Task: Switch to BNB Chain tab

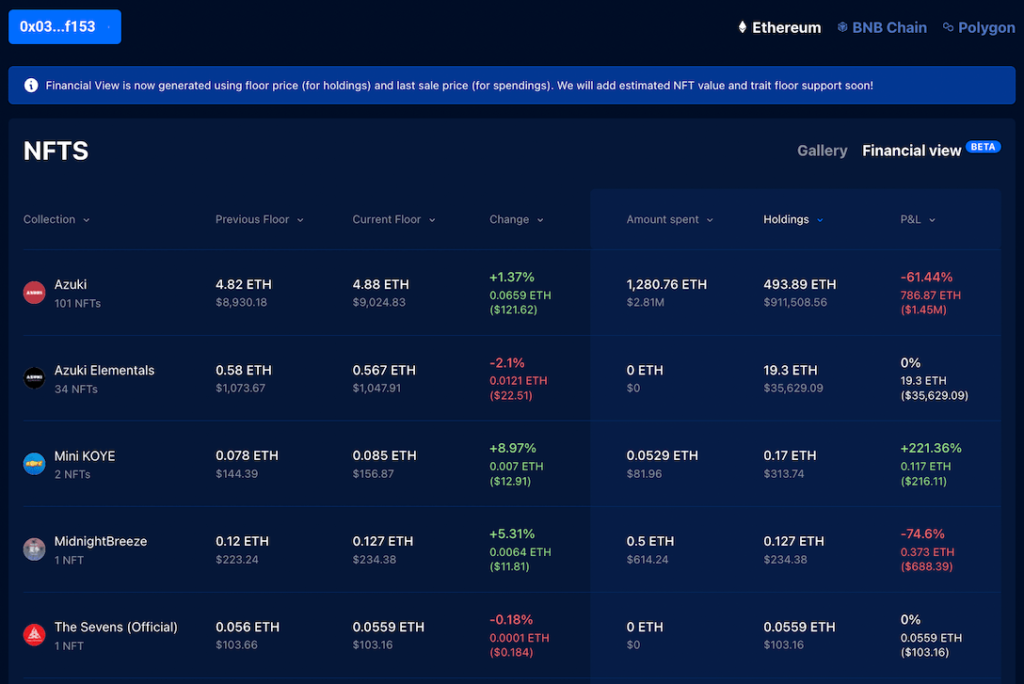Action: (x=882, y=27)
